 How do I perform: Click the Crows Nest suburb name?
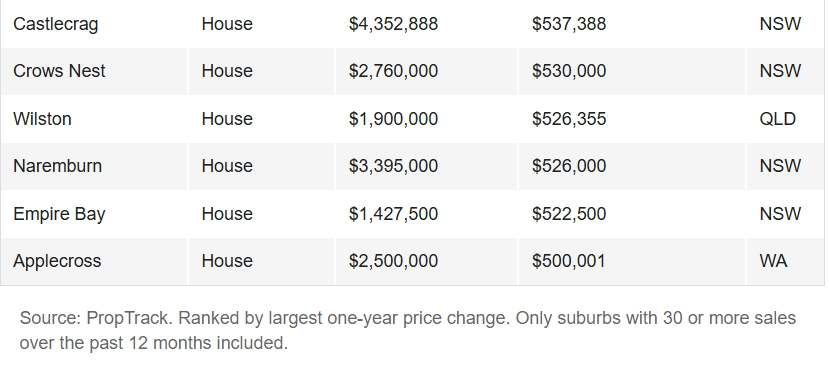pyautogui.click(x=59, y=71)
